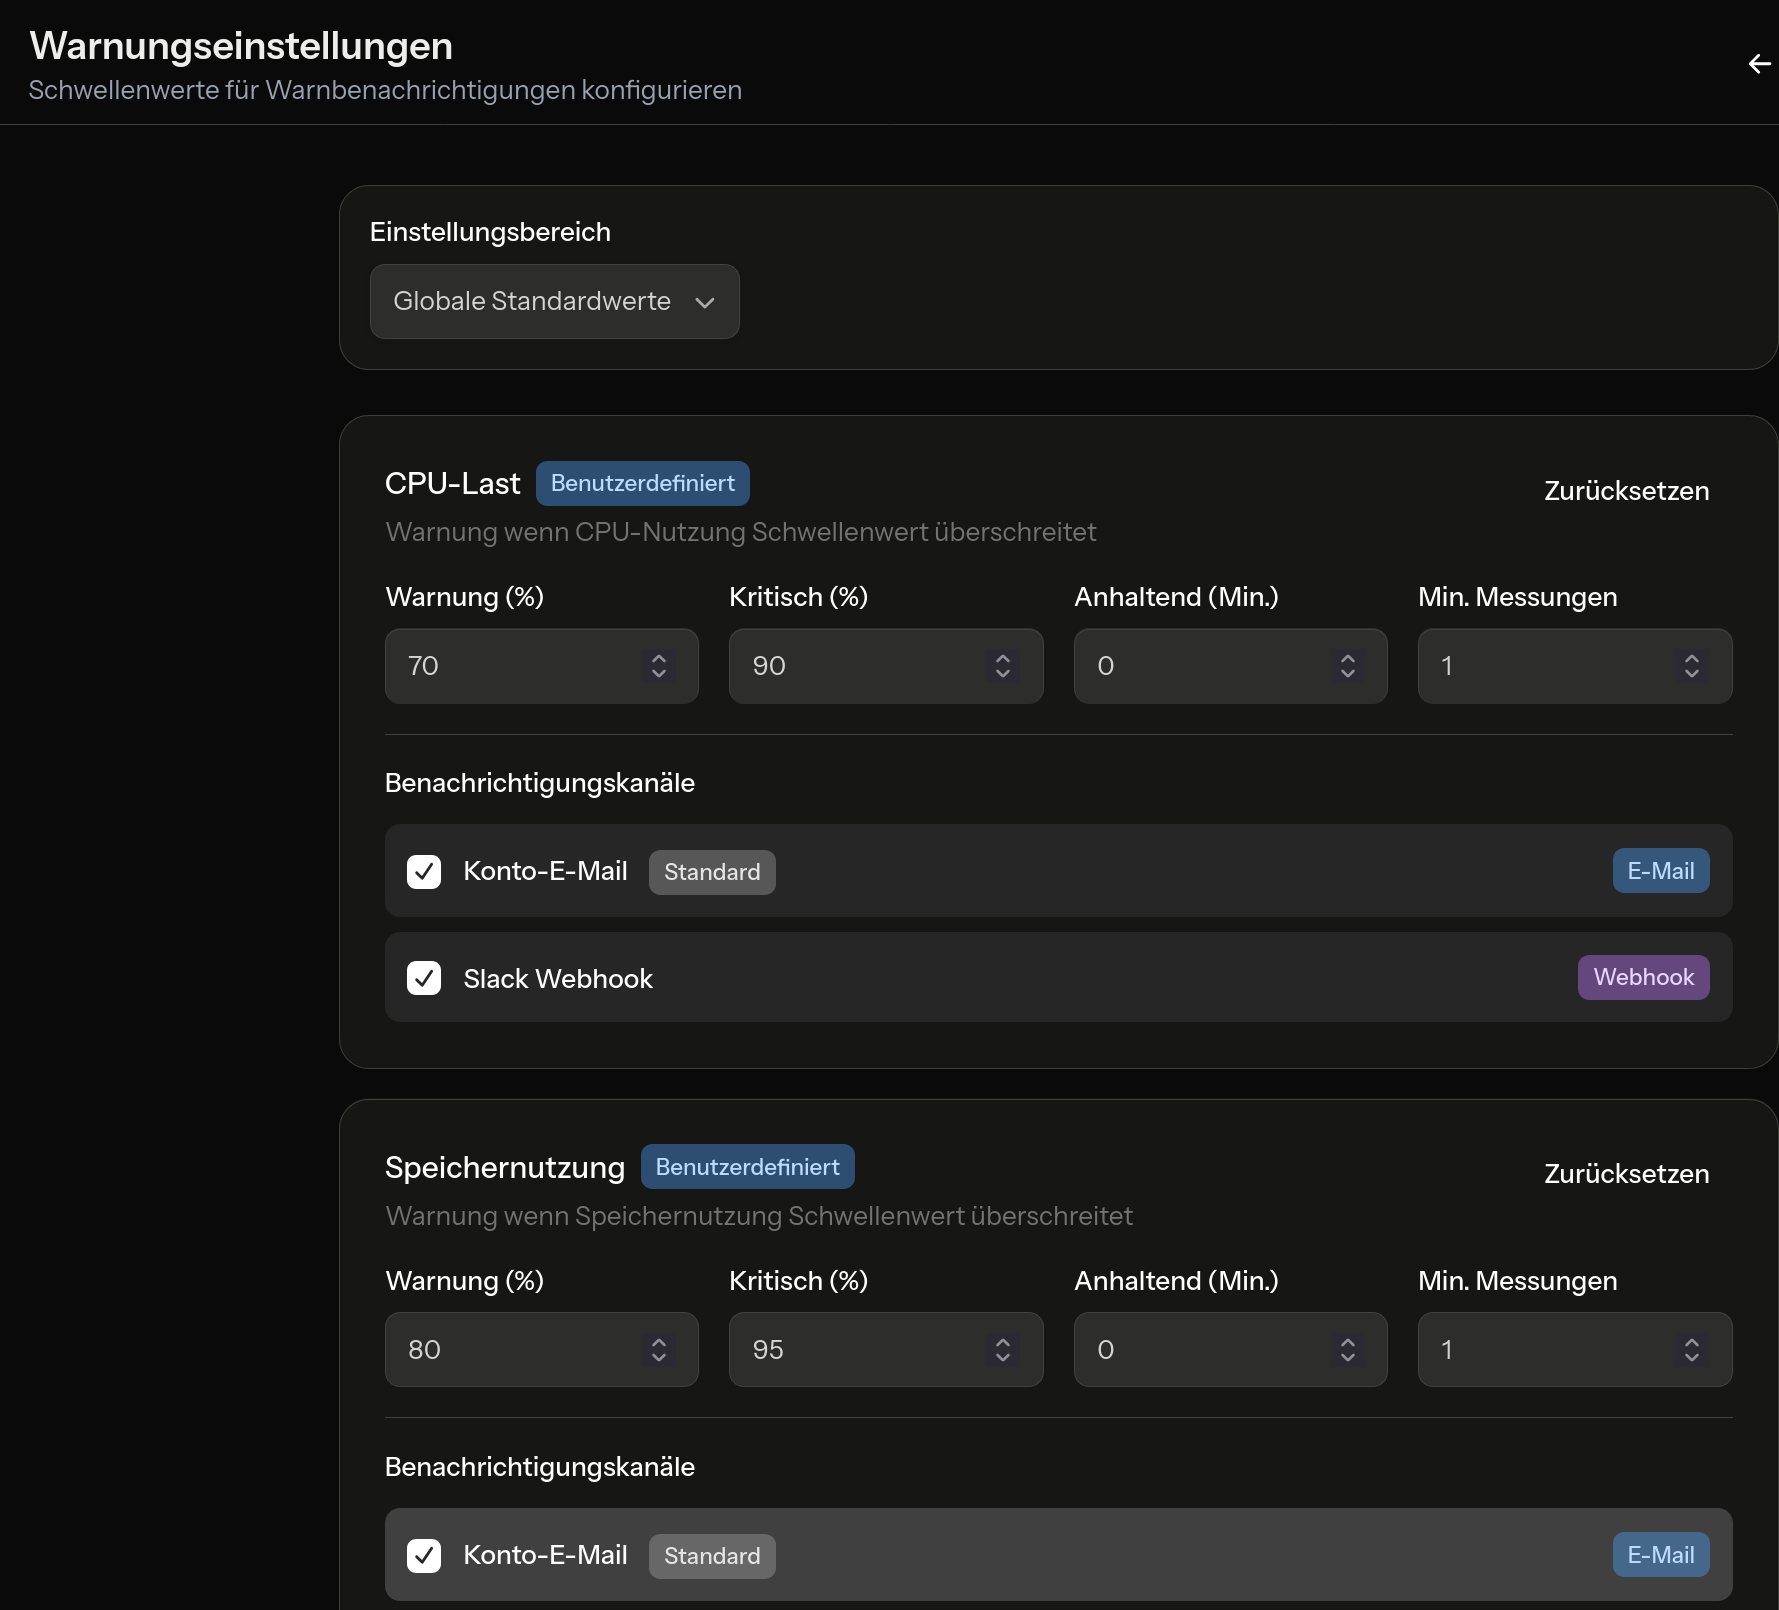Click the CPU-Last Kritisch stepper arrows
This screenshot has width=1779, height=1610.
(1002, 666)
